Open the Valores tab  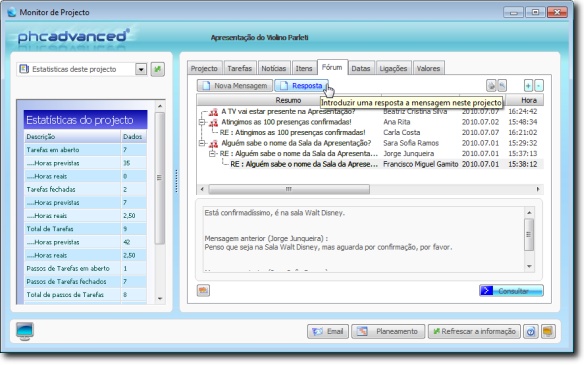(x=428, y=68)
